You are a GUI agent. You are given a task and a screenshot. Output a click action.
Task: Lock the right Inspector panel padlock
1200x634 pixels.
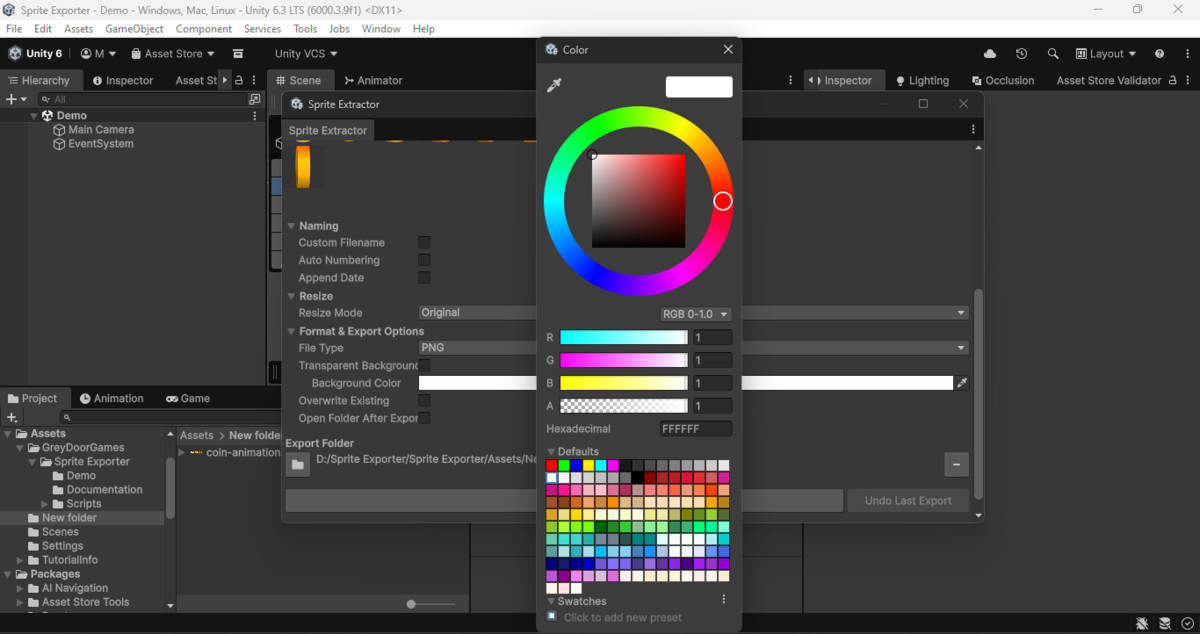[1175, 80]
